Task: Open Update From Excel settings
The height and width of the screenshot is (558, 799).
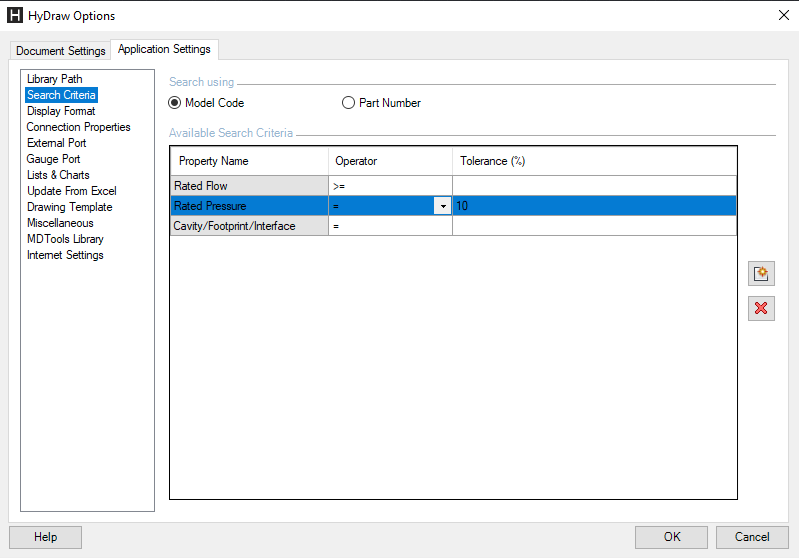Action: tap(72, 191)
